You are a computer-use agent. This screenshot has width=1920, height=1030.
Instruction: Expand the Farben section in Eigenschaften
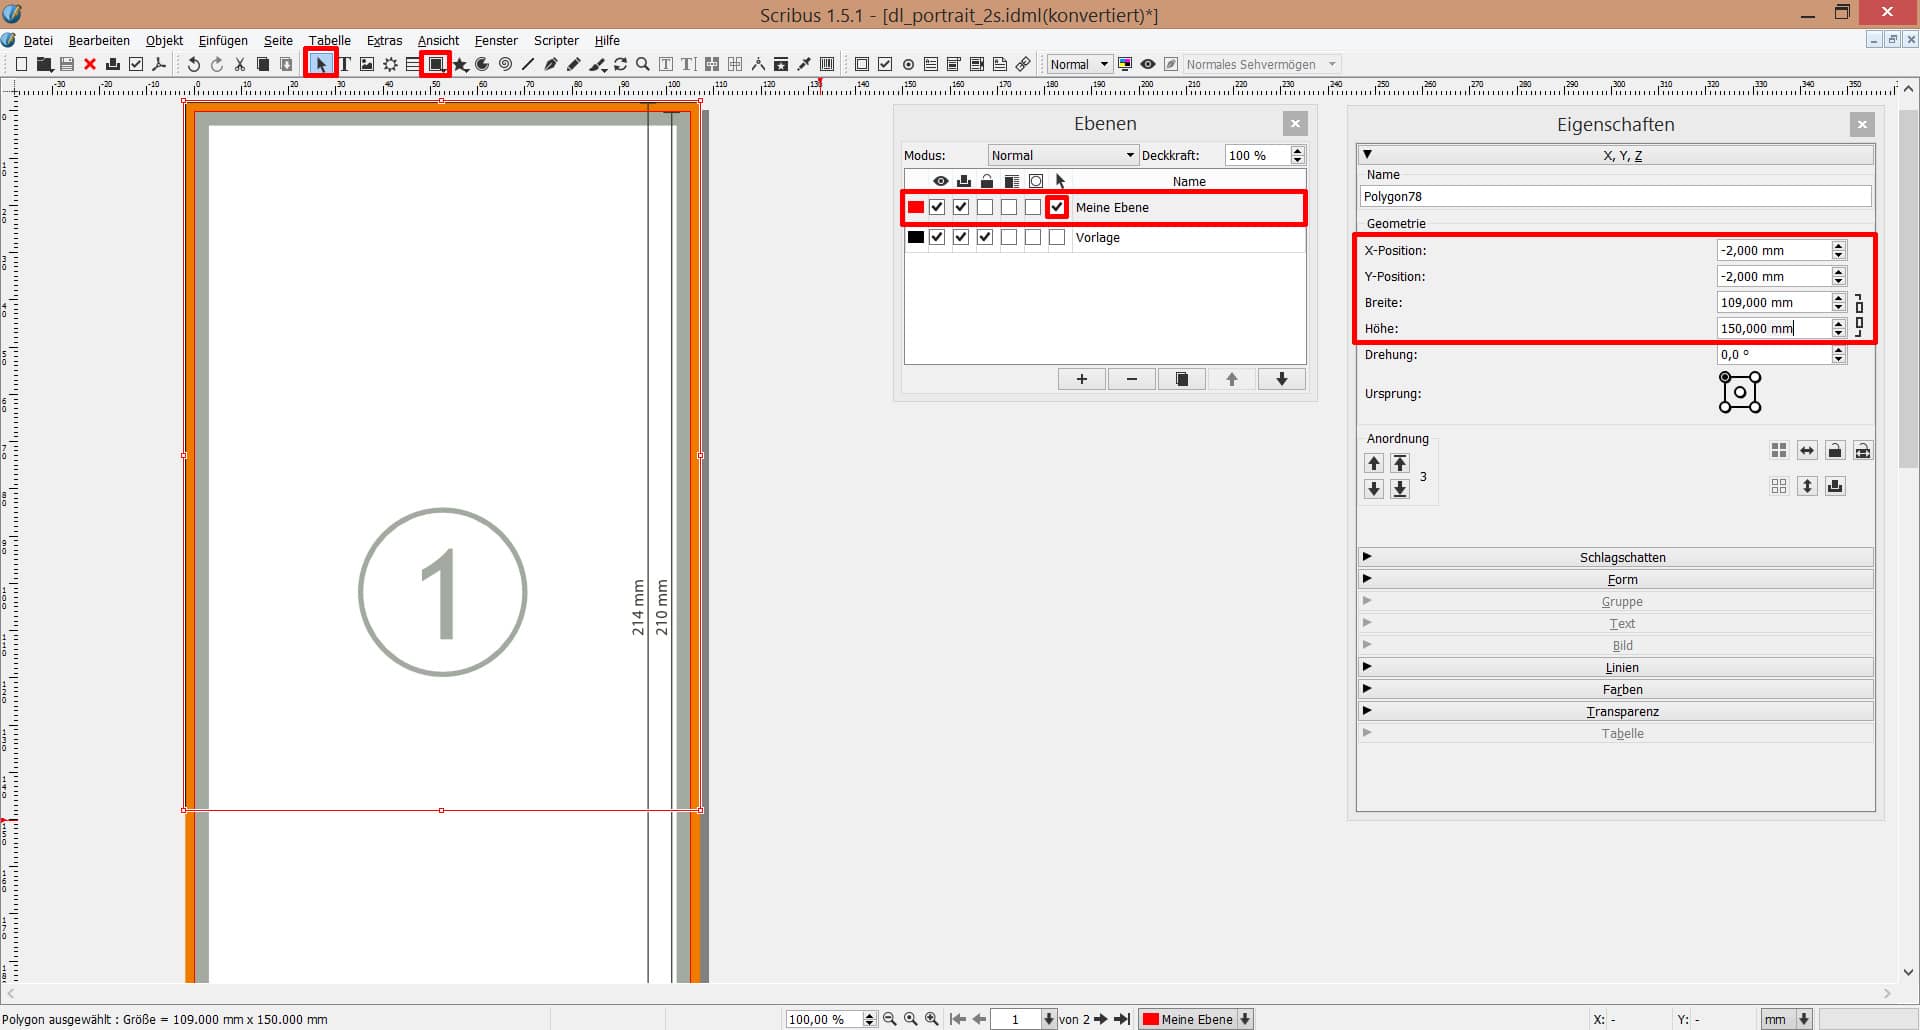click(x=1622, y=689)
